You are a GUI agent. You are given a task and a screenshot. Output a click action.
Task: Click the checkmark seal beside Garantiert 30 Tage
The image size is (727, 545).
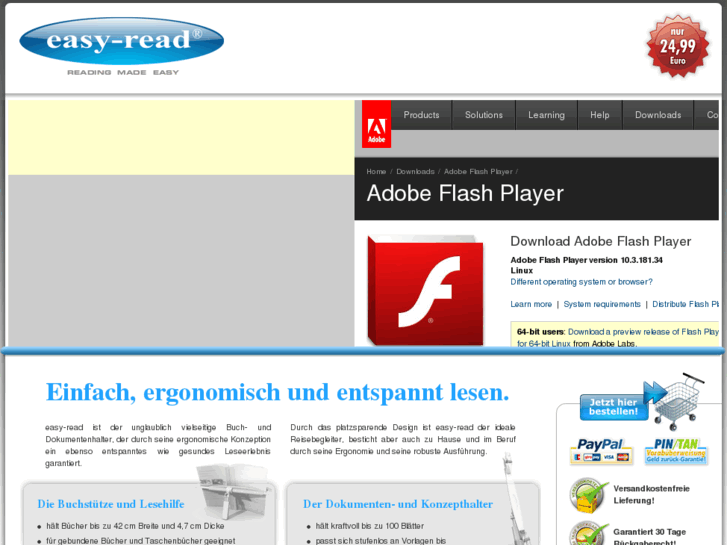point(588,533)
